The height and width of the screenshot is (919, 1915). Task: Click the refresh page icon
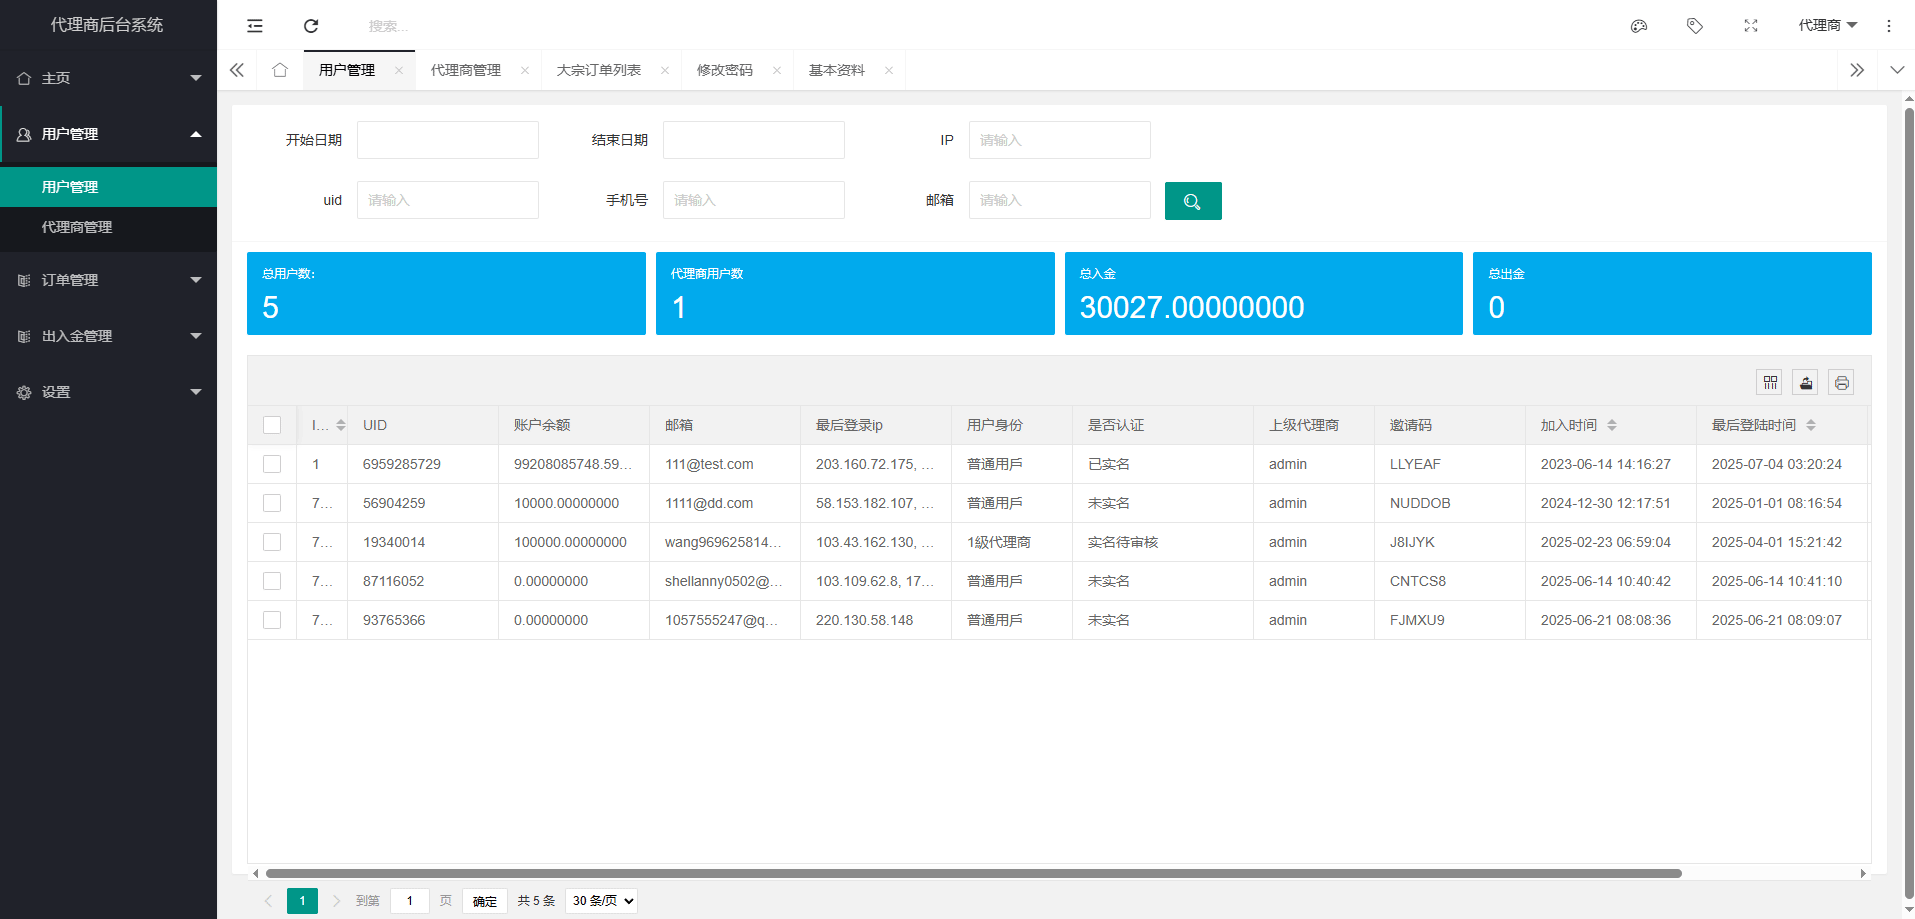311,26
